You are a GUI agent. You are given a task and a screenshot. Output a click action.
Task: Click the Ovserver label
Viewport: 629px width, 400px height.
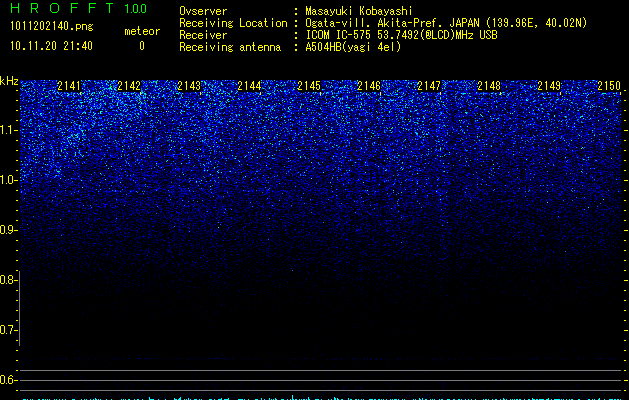click(203, 11)
